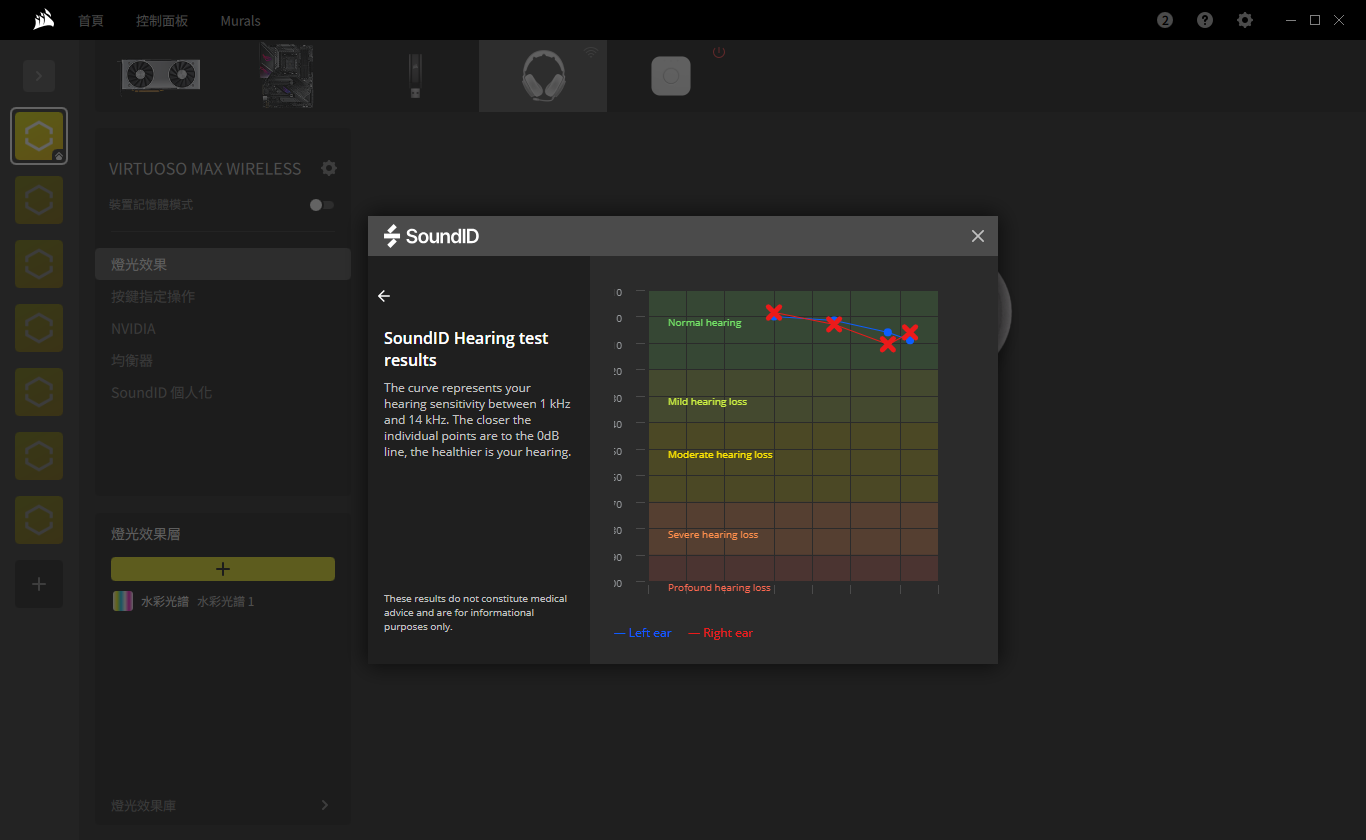Screen dimensions: 1366x840
Task: Click the wireless signal icon on headset tile
Action: pos(591,52)
